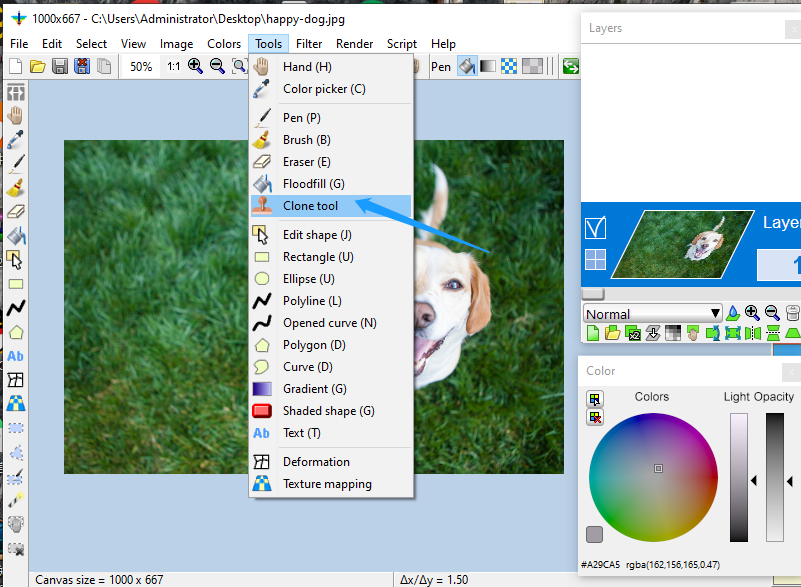Image resolution: width=801 pixels, height=587 pixels.
Task: Select the Color picker tool in left toolbar
Action: click(x=16, y=139)
